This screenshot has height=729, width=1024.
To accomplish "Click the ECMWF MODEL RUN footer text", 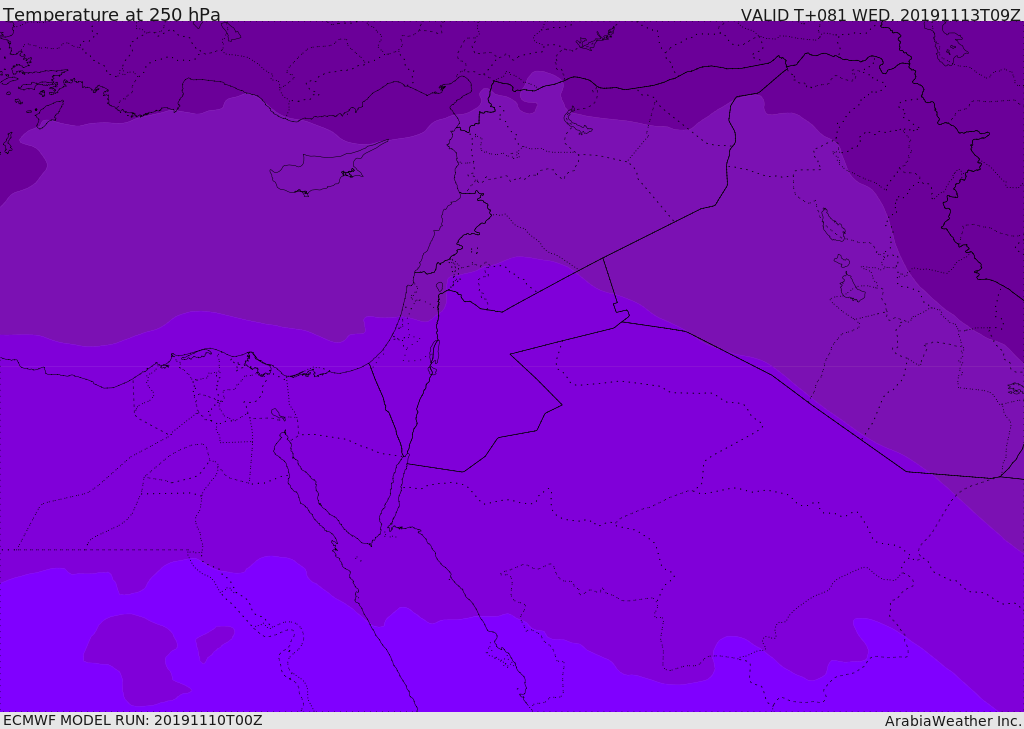I will pos(132,720).
